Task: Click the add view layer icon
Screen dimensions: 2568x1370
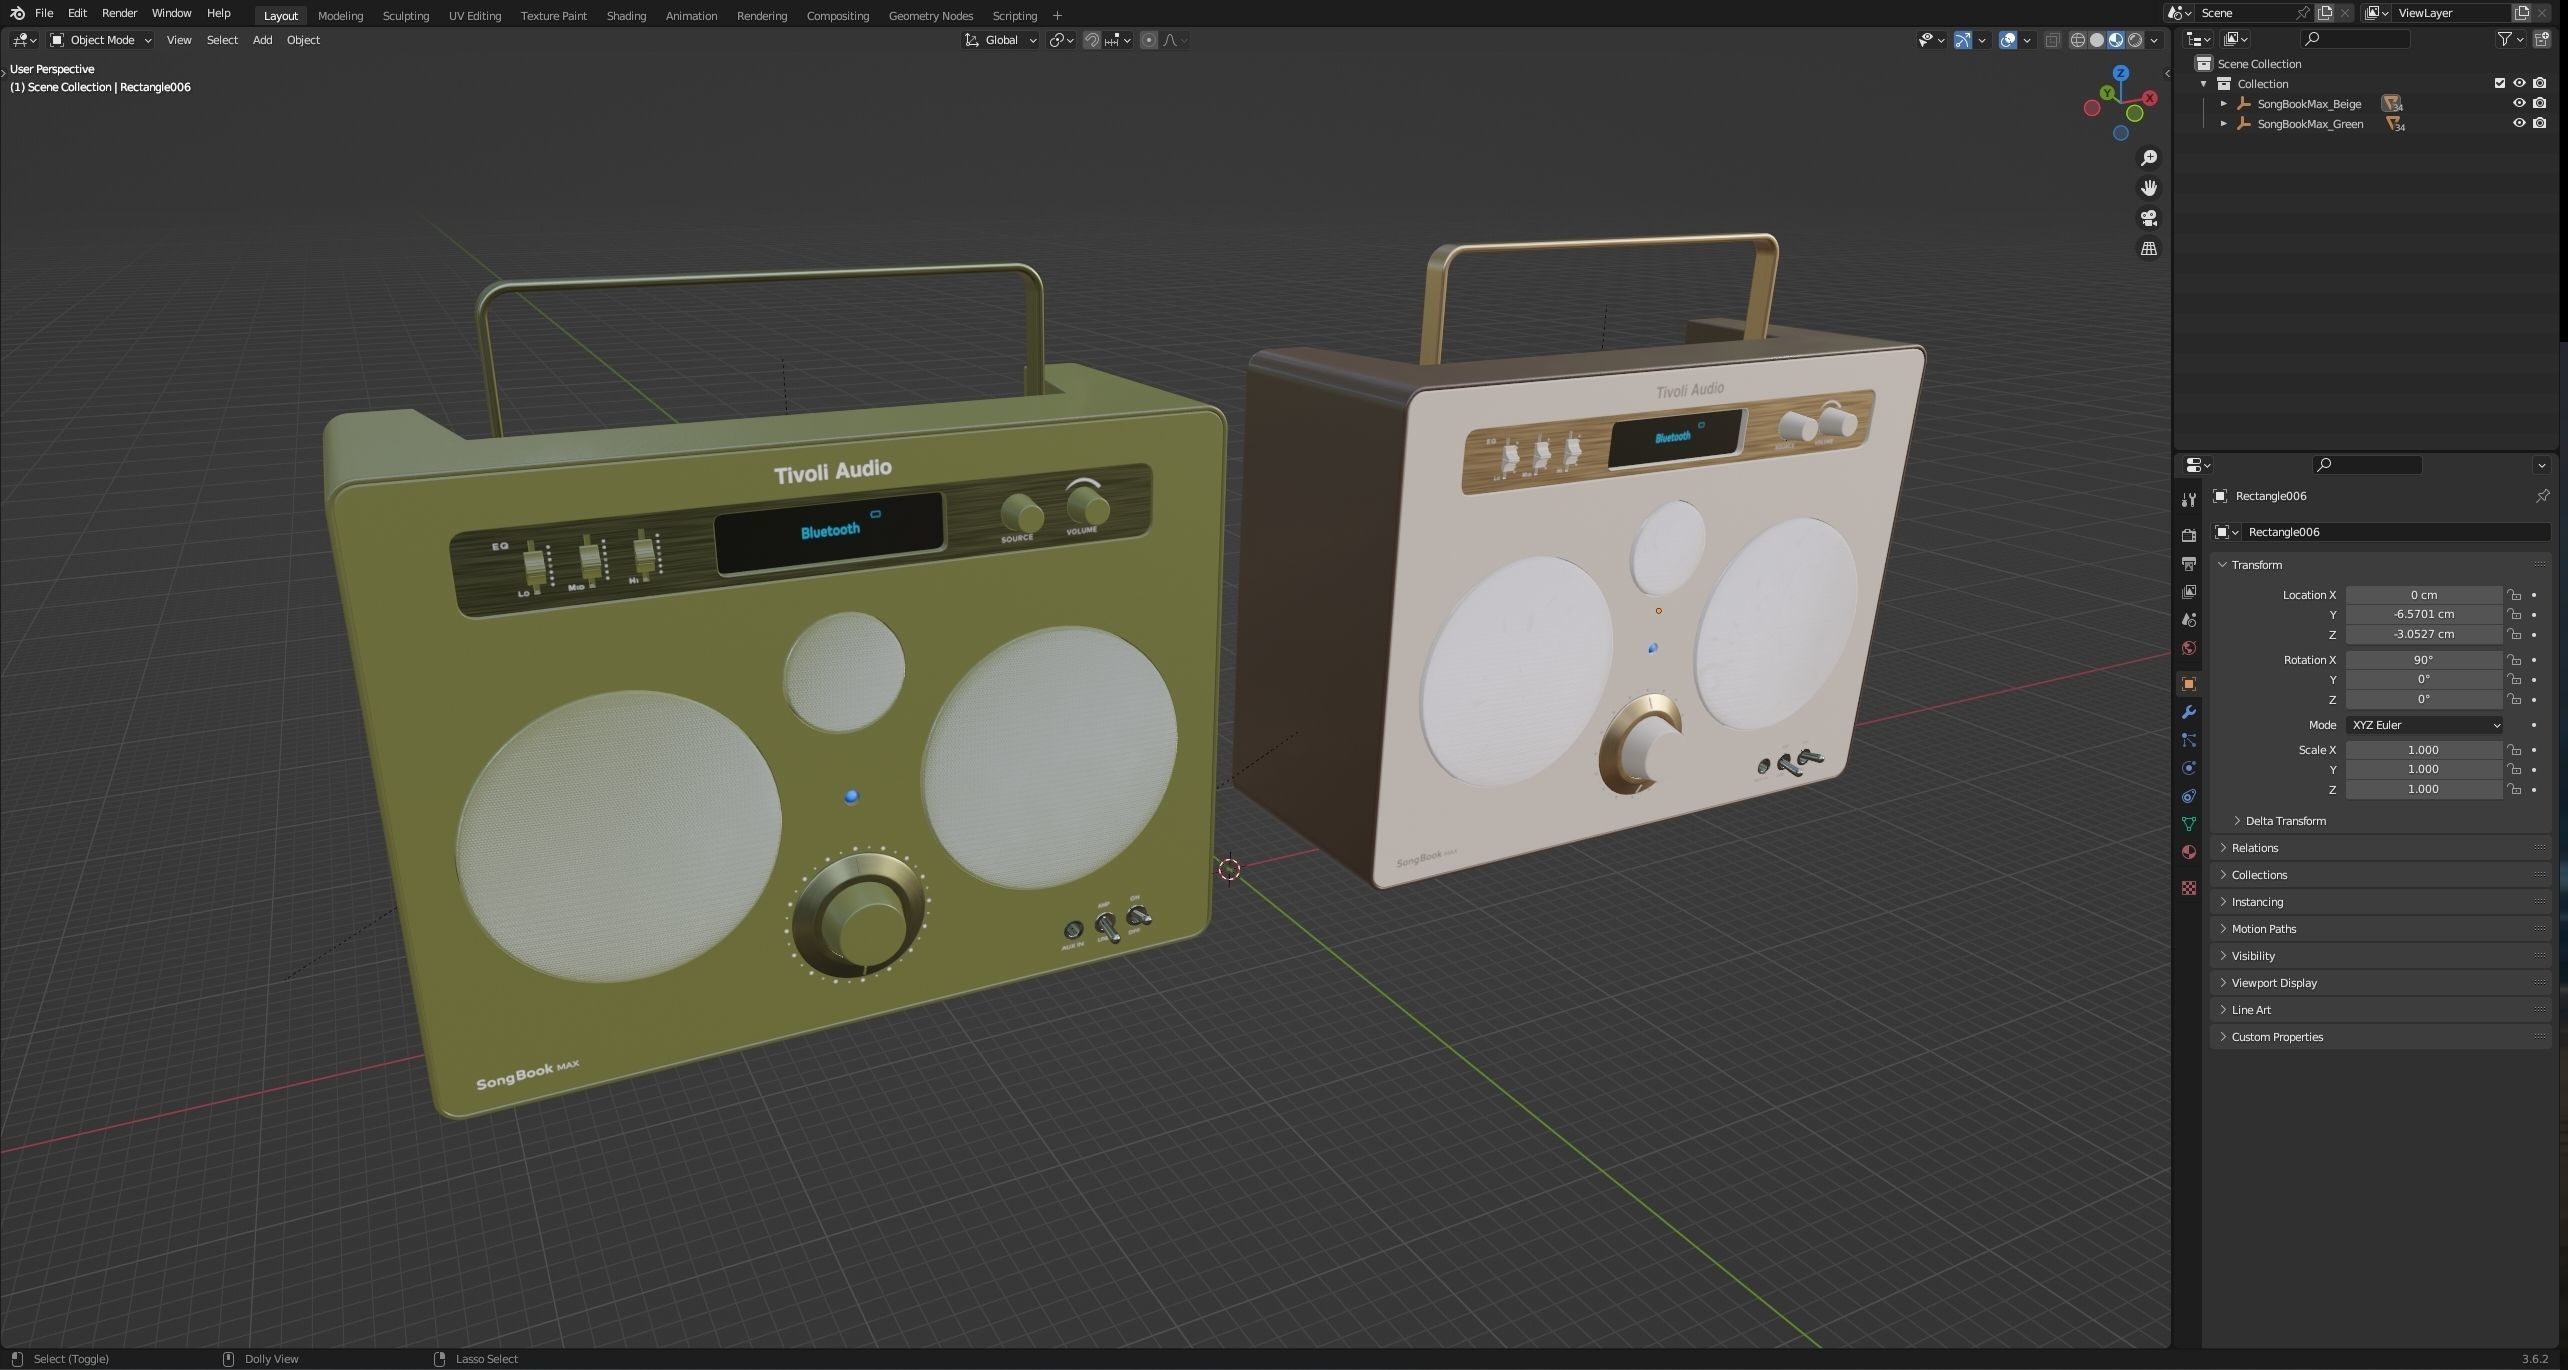Action: point(2522,13)
